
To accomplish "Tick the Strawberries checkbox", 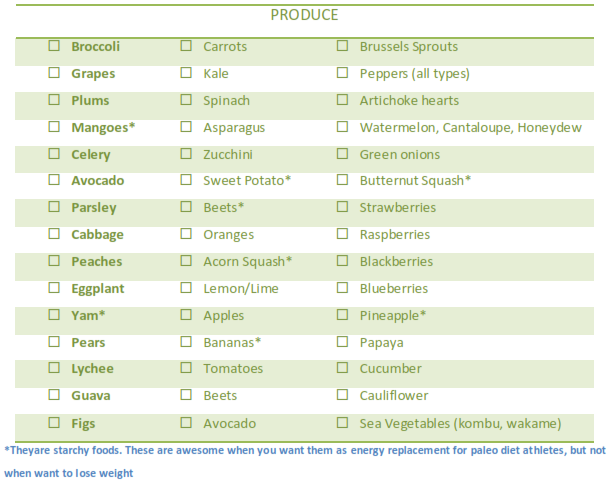I will point(342,208).
